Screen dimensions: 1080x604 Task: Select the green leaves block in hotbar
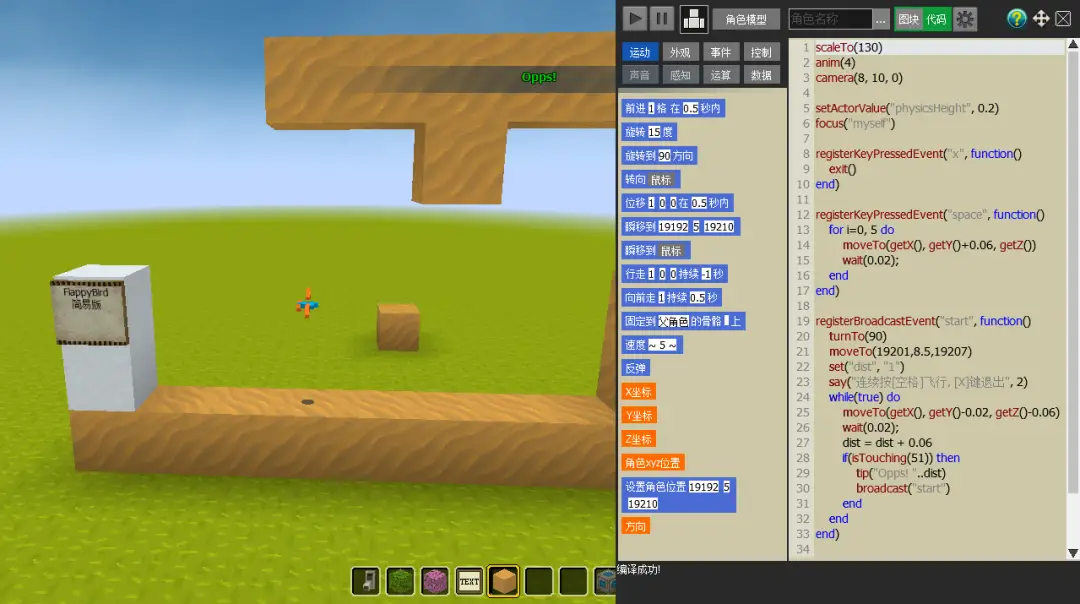(x=400, y=581)
